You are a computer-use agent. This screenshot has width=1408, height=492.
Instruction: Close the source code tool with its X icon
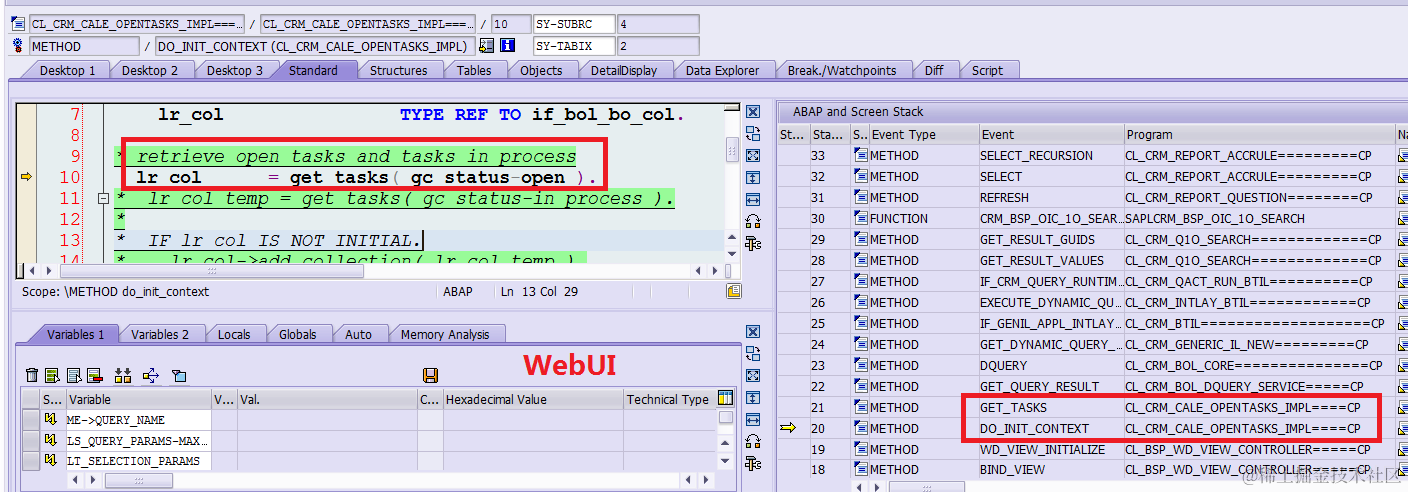(753, 112)
